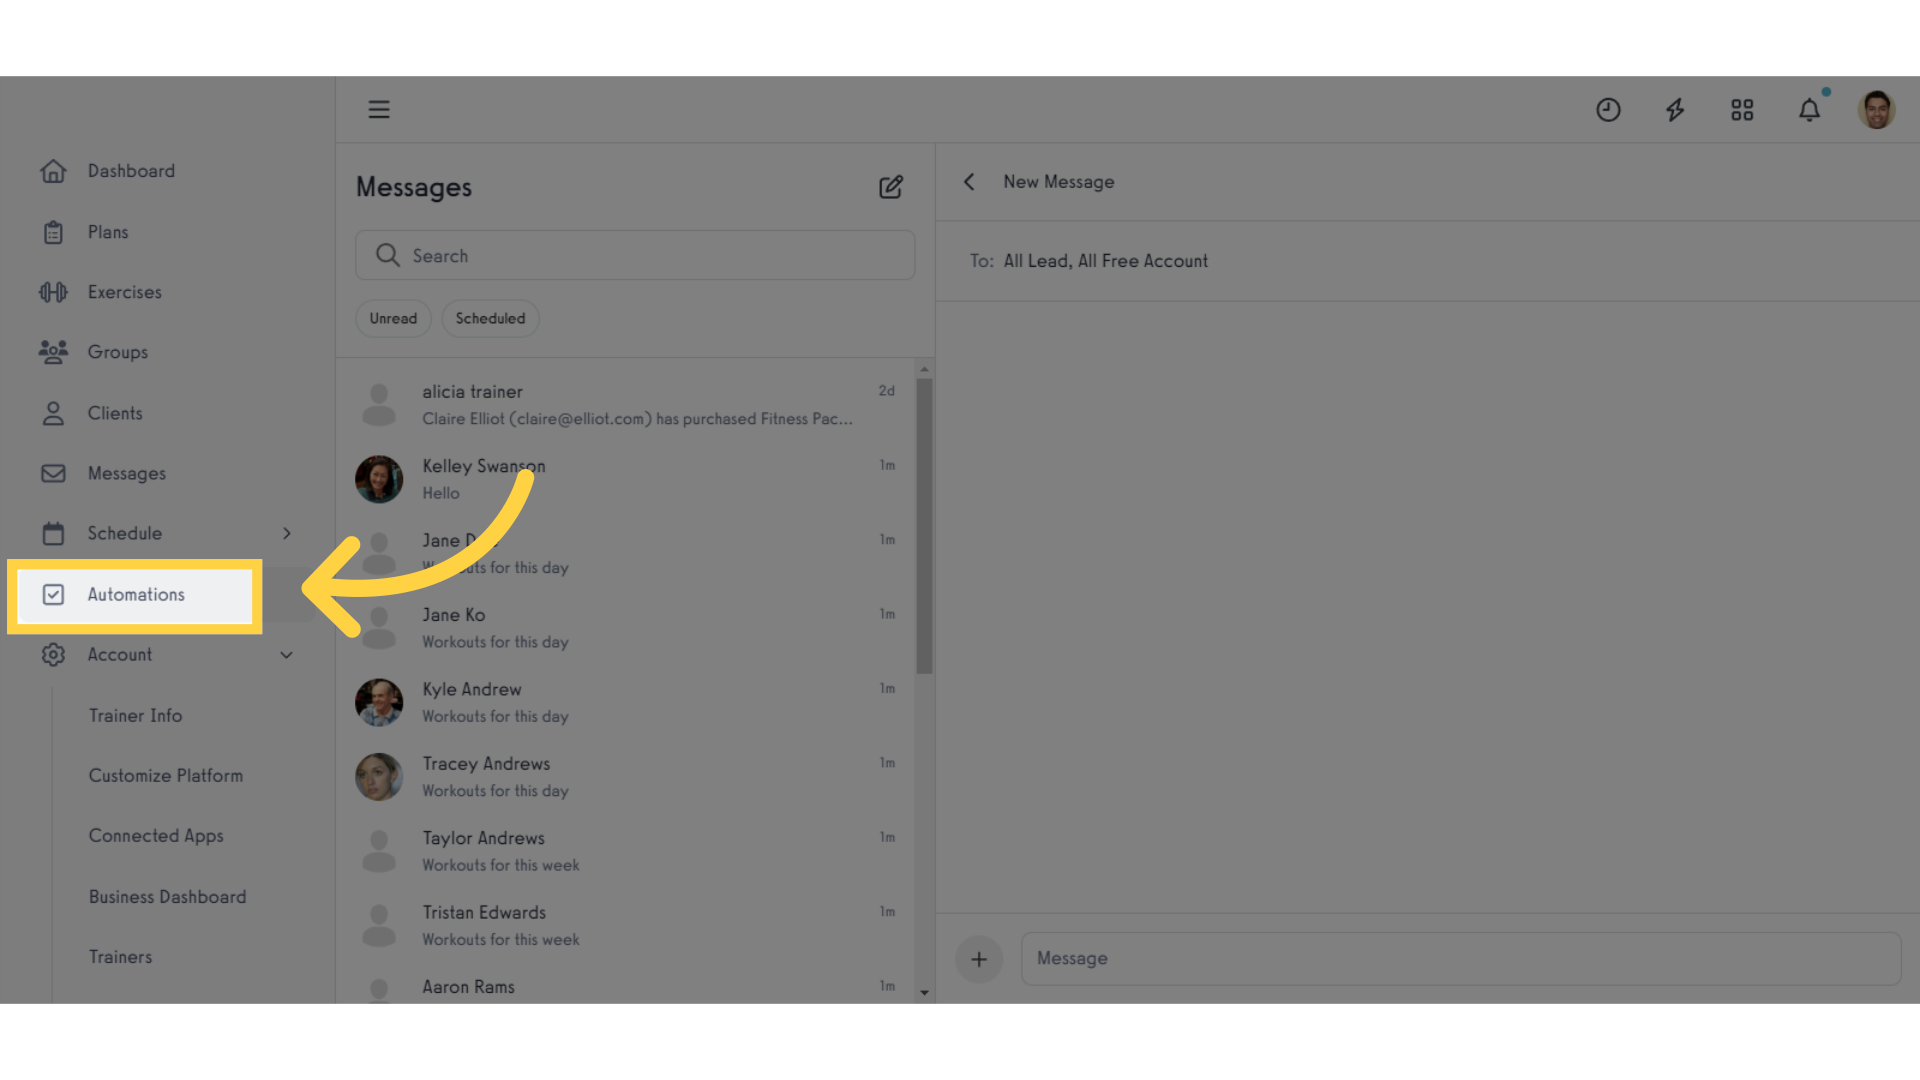
Task: Open the notifications bell dropdown
Action: pyautogui.click(x=1809, y=109)
